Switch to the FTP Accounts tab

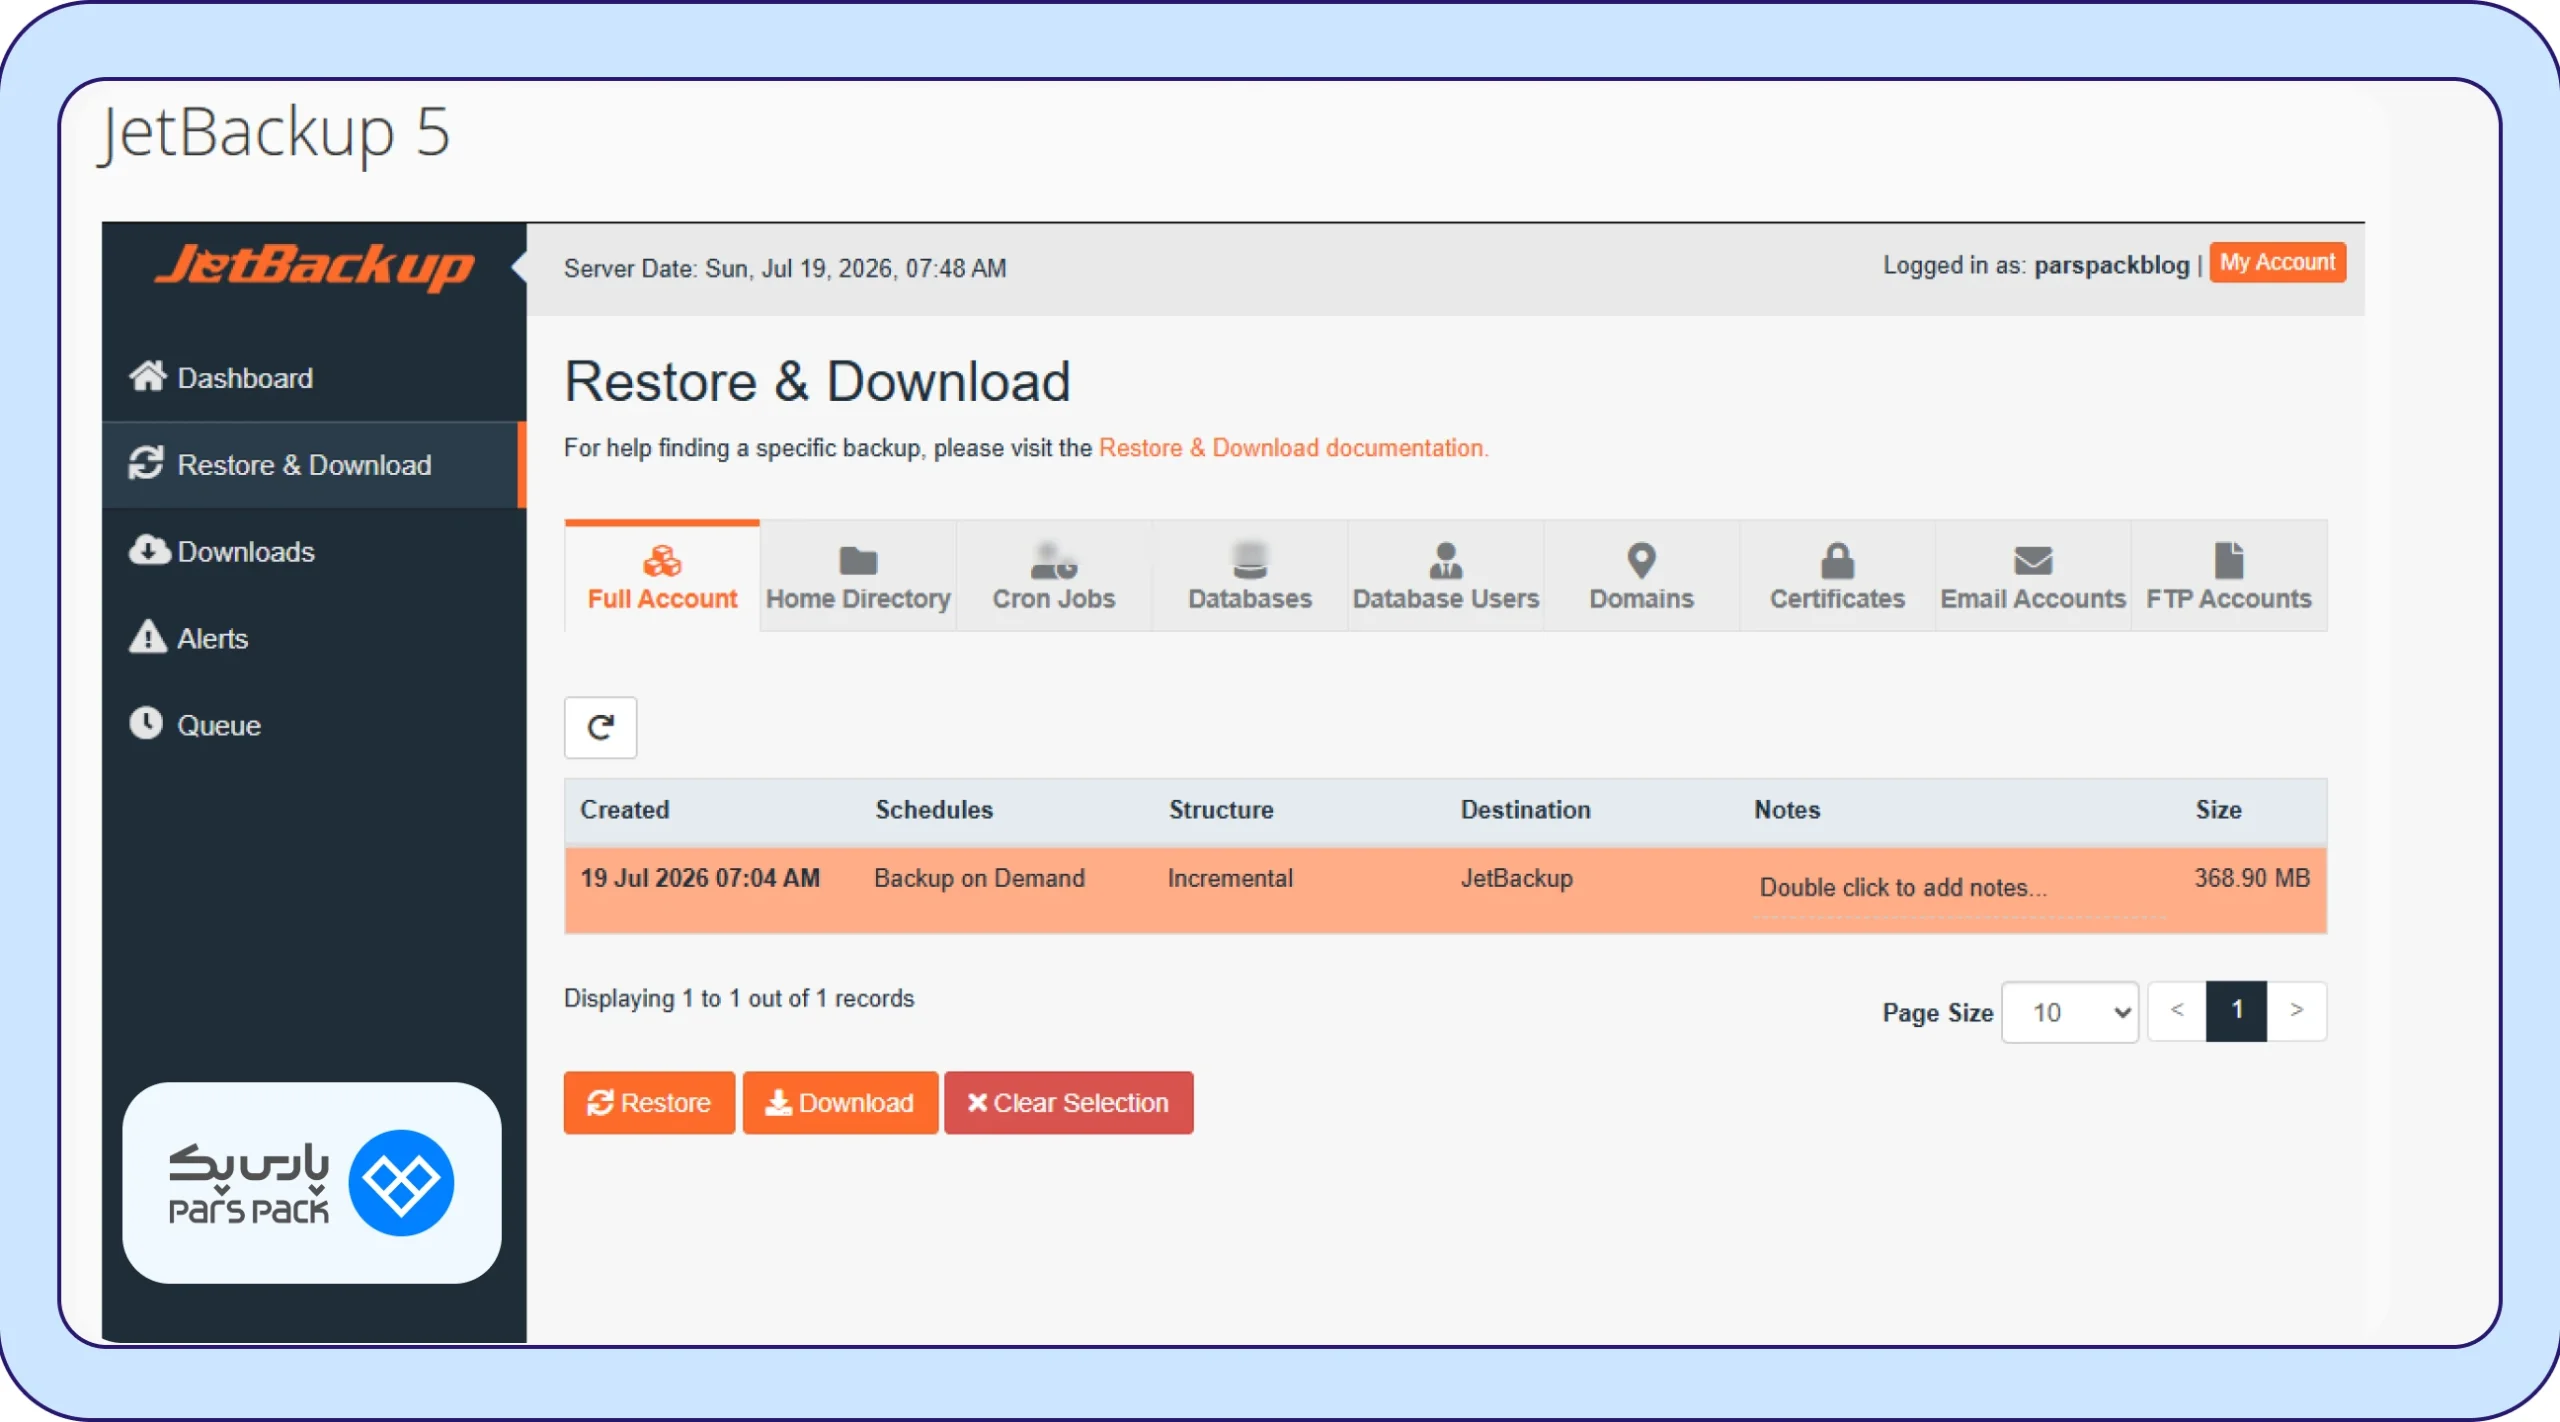[2229, 576]
